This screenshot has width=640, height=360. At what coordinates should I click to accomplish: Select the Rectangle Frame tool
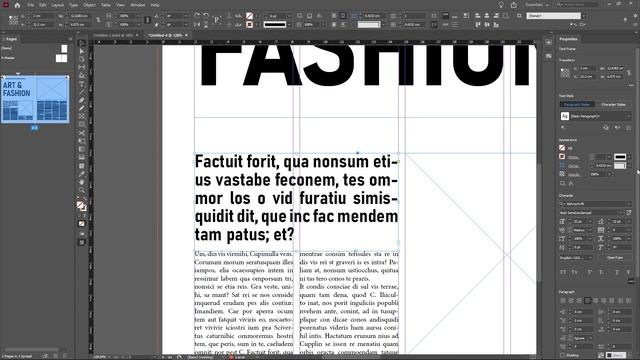(82, 117)
